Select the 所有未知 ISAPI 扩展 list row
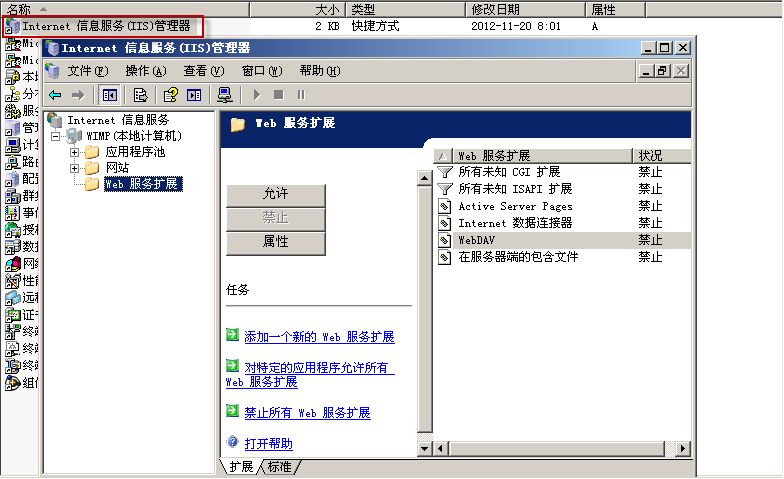This screenshot has height=479, width=784. click(x=563, y=189)
